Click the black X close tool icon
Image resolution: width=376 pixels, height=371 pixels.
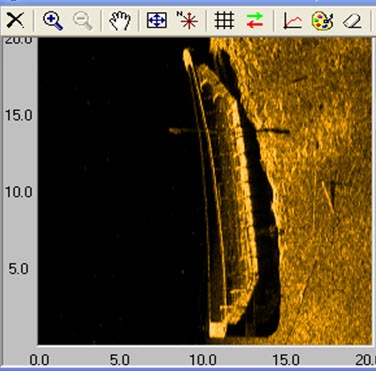pos(16,20)
